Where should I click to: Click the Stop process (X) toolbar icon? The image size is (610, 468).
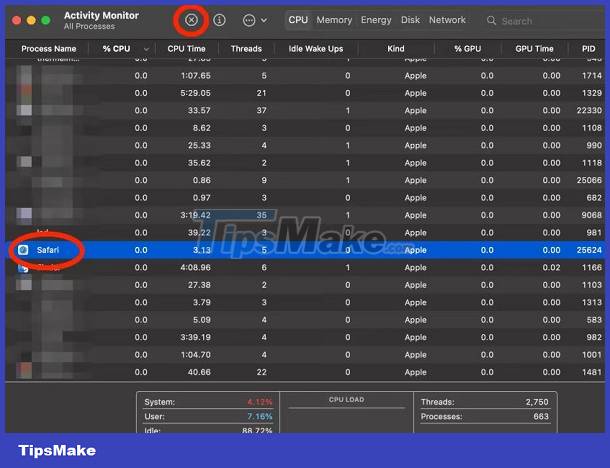click(x=191, y=20)
